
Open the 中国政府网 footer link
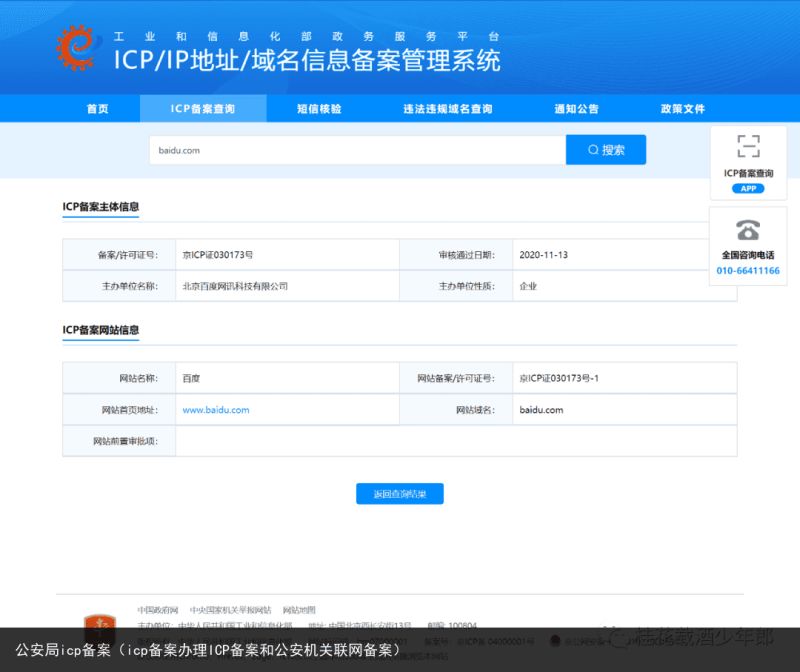point(158,610)
